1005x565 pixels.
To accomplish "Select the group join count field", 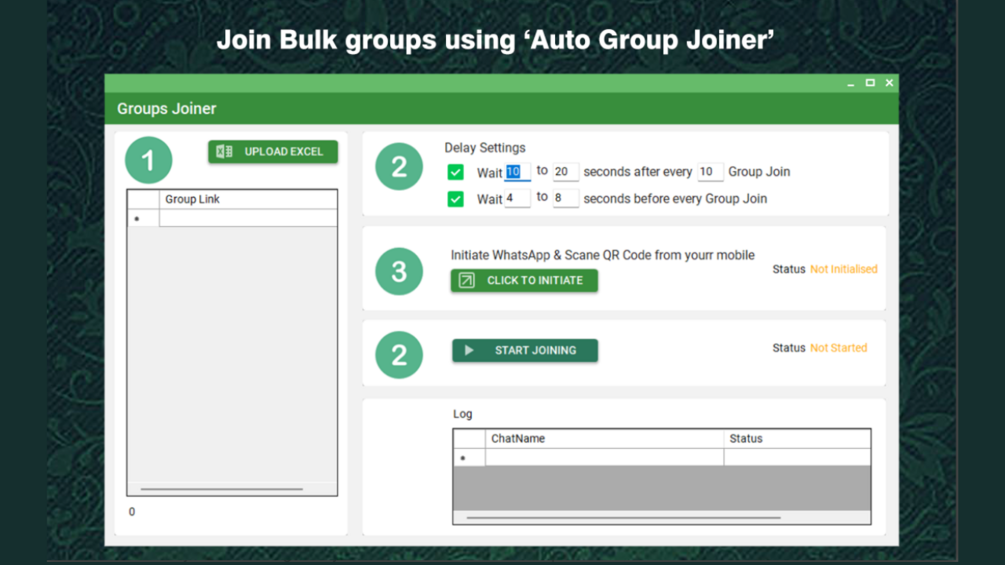I will tap(710, 172).
